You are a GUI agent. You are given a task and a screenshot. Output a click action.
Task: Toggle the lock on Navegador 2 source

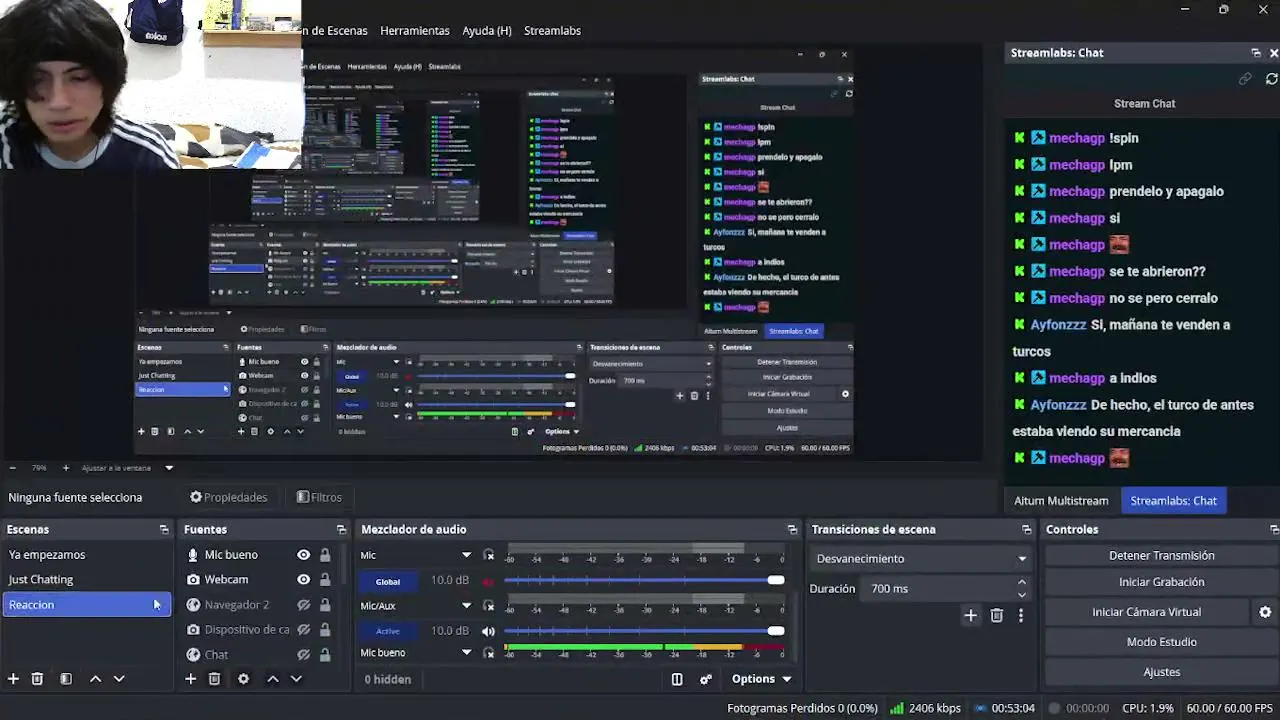pyautogui.click(x=325, y=605)
